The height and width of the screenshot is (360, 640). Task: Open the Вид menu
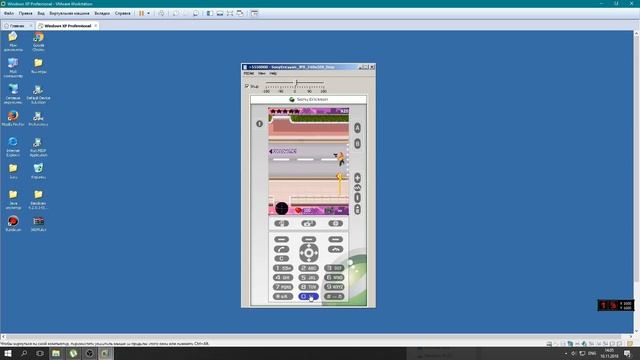coord(41,13)
